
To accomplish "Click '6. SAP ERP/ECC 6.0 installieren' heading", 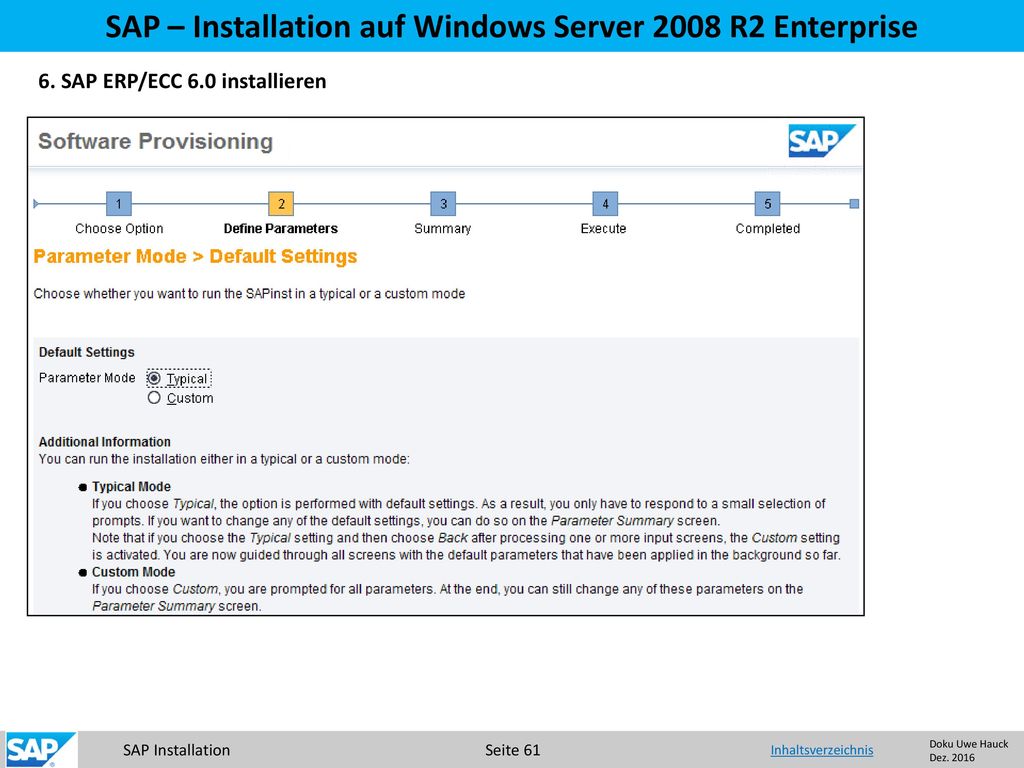I will (x=182, y=81).
